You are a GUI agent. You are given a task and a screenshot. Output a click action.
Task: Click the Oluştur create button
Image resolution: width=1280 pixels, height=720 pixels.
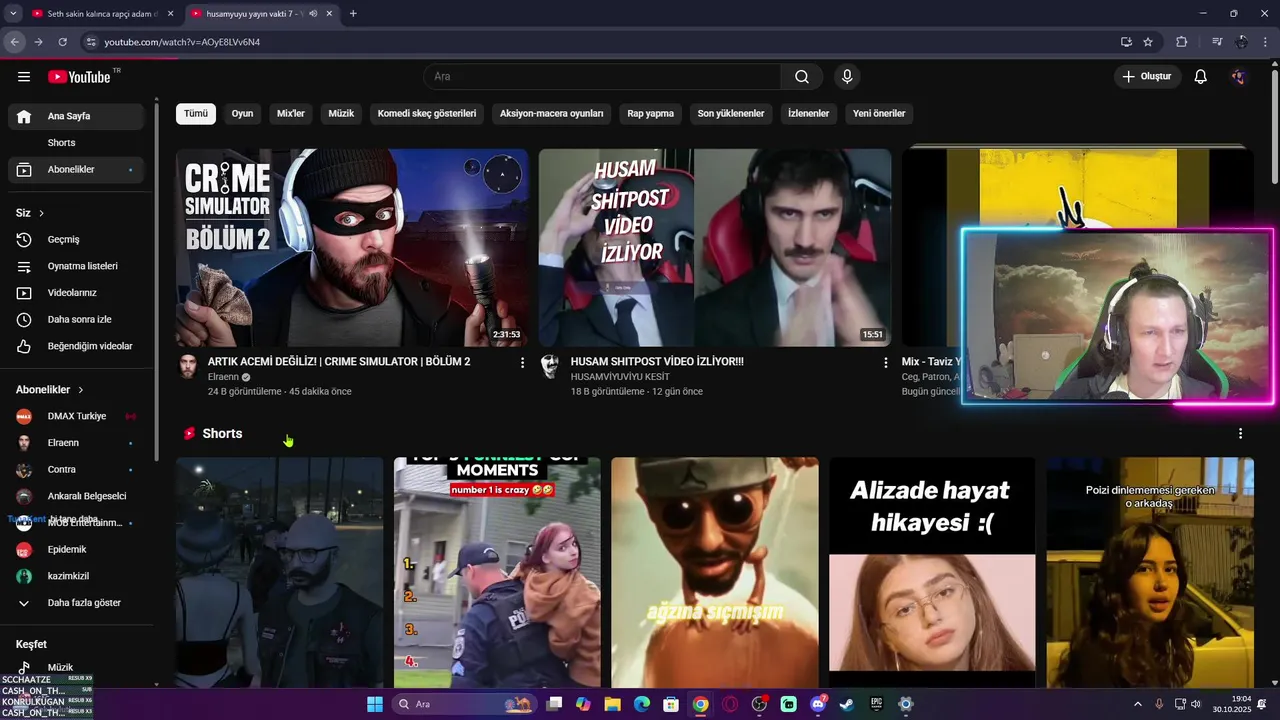click(1148, 77)
